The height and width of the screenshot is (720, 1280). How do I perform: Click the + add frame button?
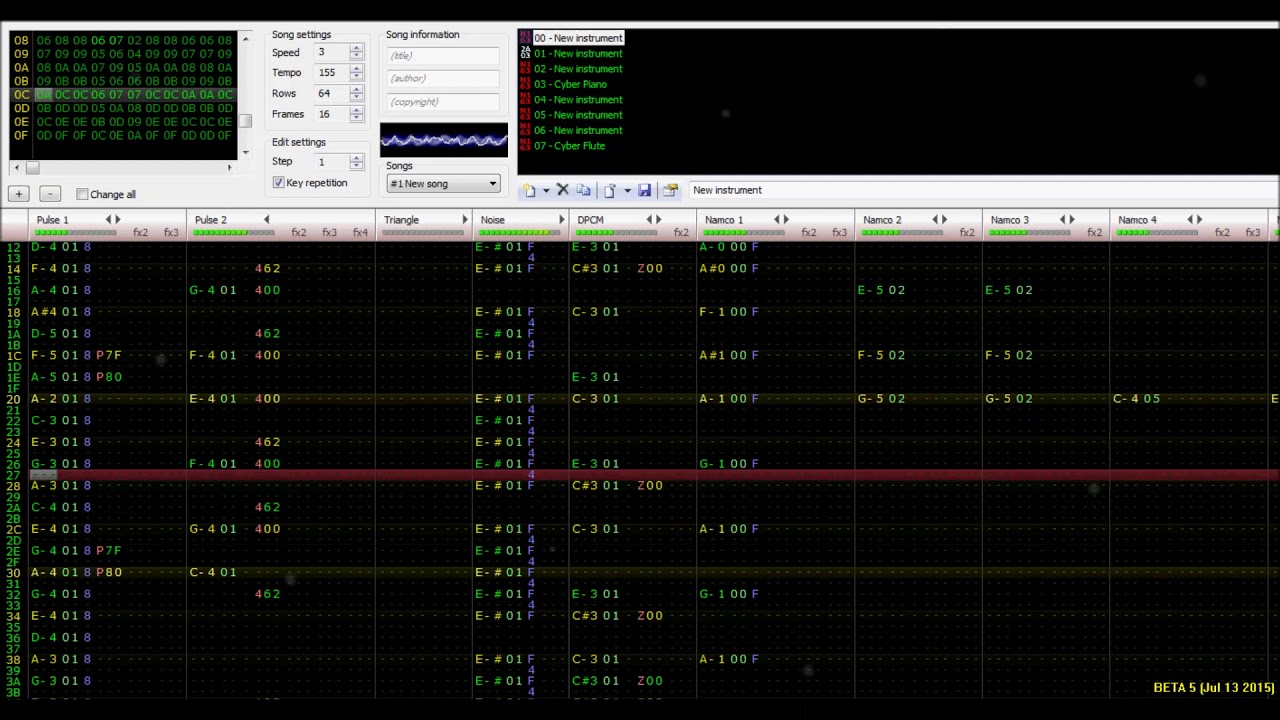click(x=19, y=194)
